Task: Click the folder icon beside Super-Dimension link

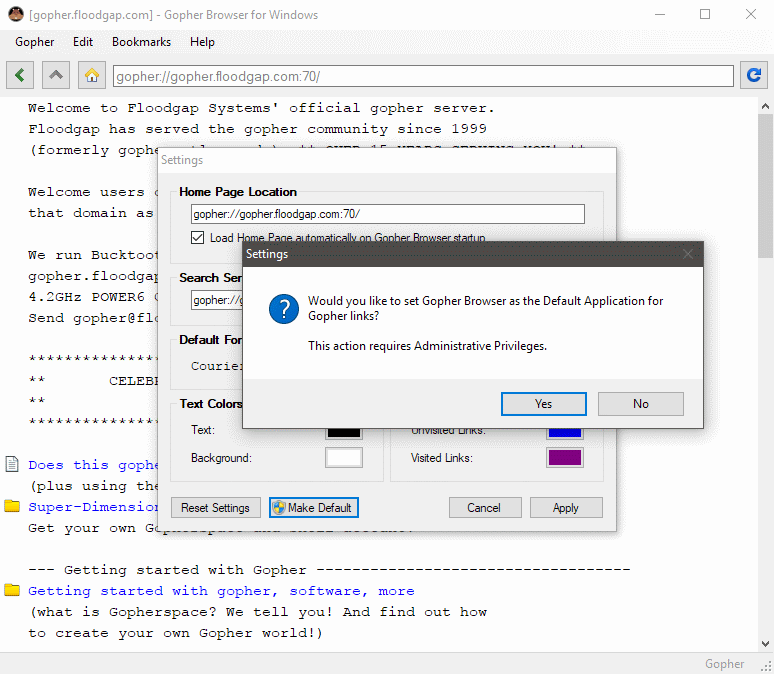Action: (12, 506)
